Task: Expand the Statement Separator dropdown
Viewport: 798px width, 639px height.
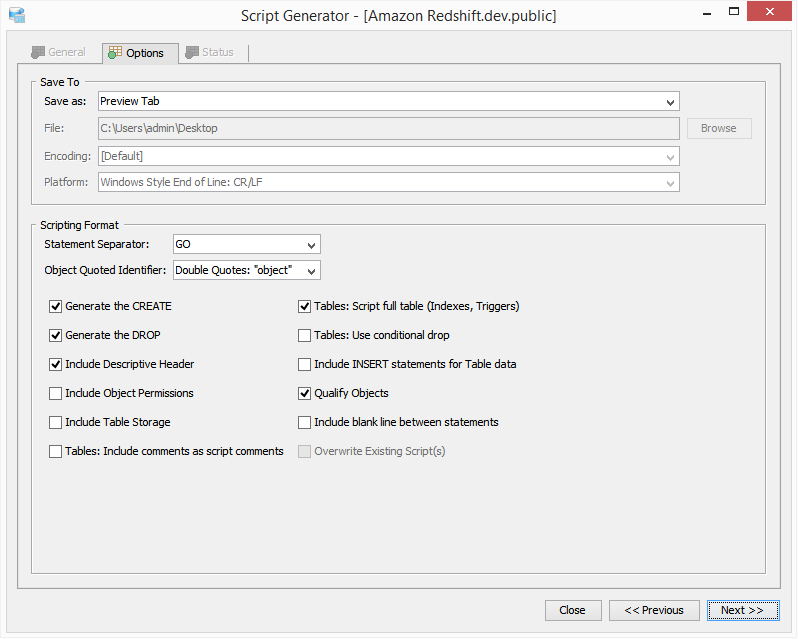Action: click(x=312, y=245)
